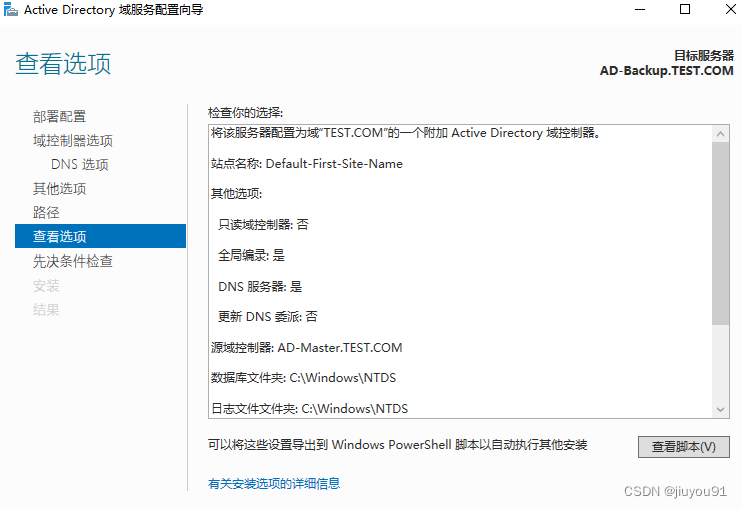Image resolution: width=742 pixels, height=508 pixels.
Task: Click the scrollbar down arrow
Action: click(x=720, y=410)
